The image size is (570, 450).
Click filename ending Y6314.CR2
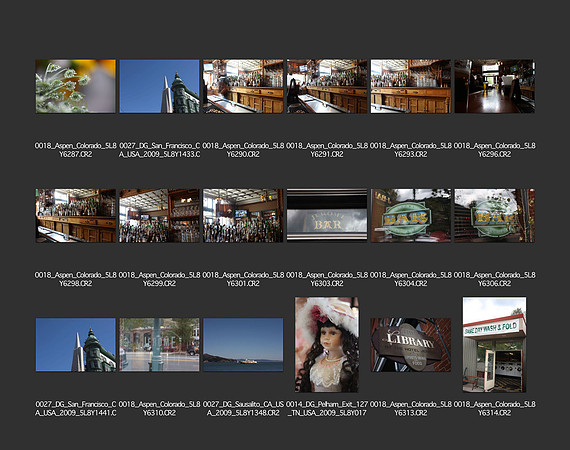coord(495,409)
